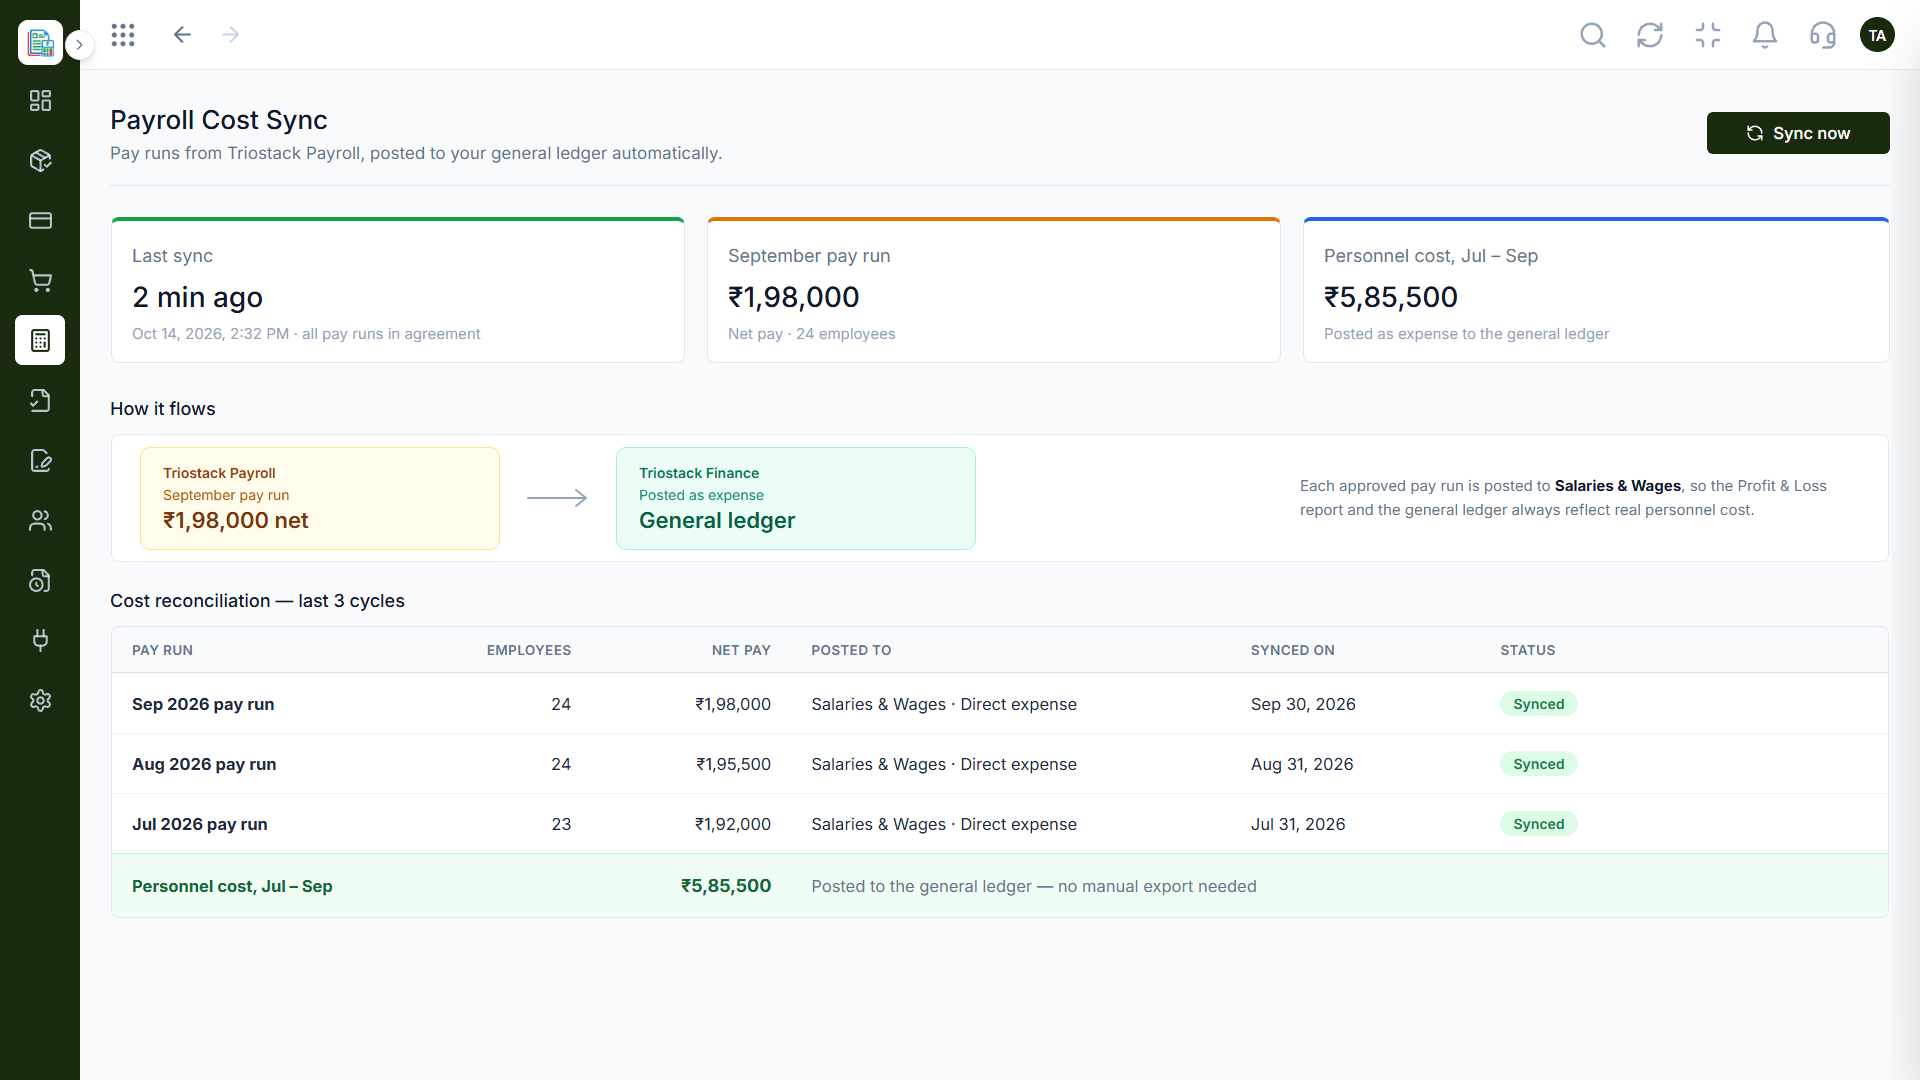Open the TA user avatar menu
Viewport: 1920px width, 1080px height.
(1877, 35)
